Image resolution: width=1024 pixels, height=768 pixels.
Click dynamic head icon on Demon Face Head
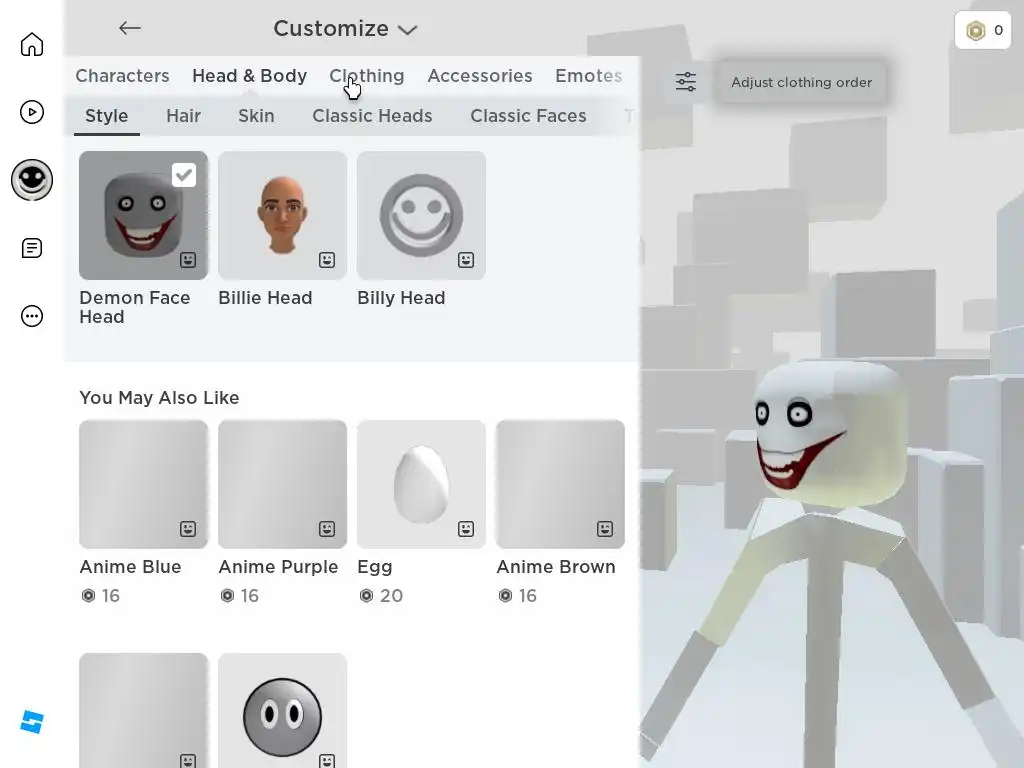tap(188, 260)
